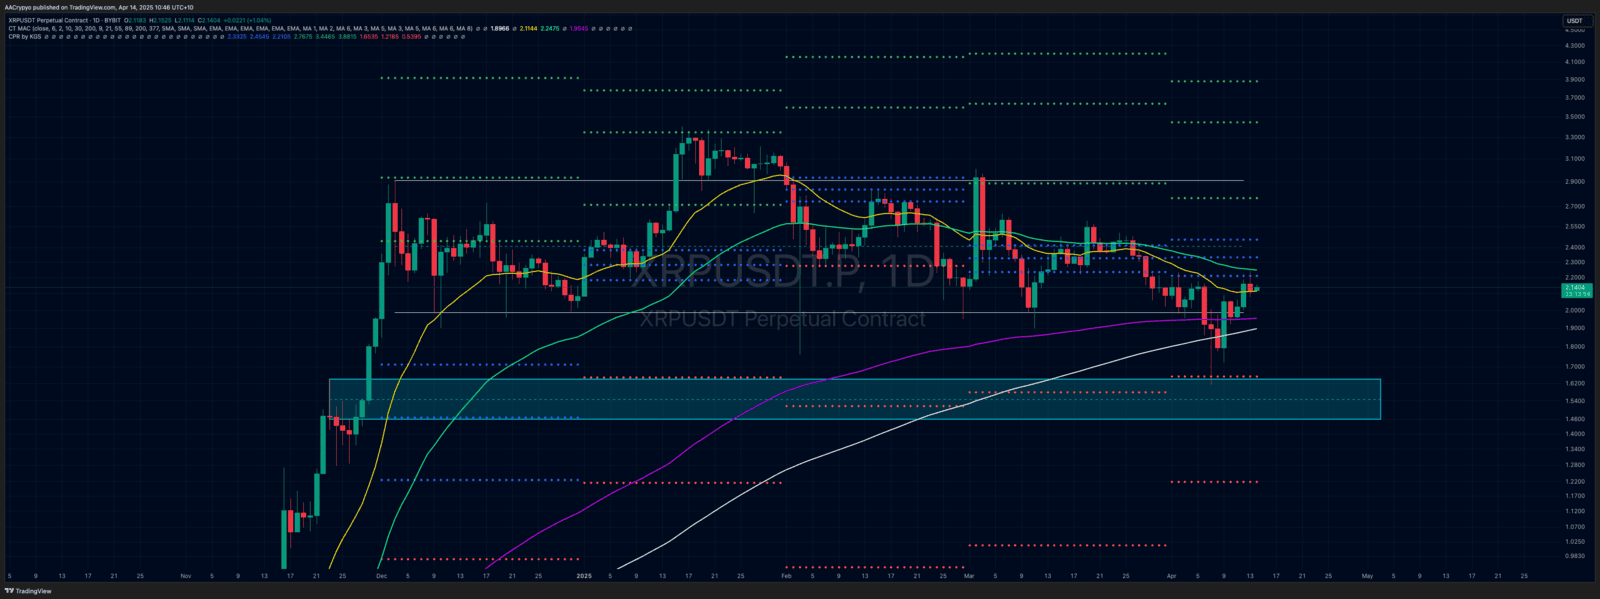Click the 3.1000 price axis label
This screenshot has width=1600, height=599.
[1574, 158]
